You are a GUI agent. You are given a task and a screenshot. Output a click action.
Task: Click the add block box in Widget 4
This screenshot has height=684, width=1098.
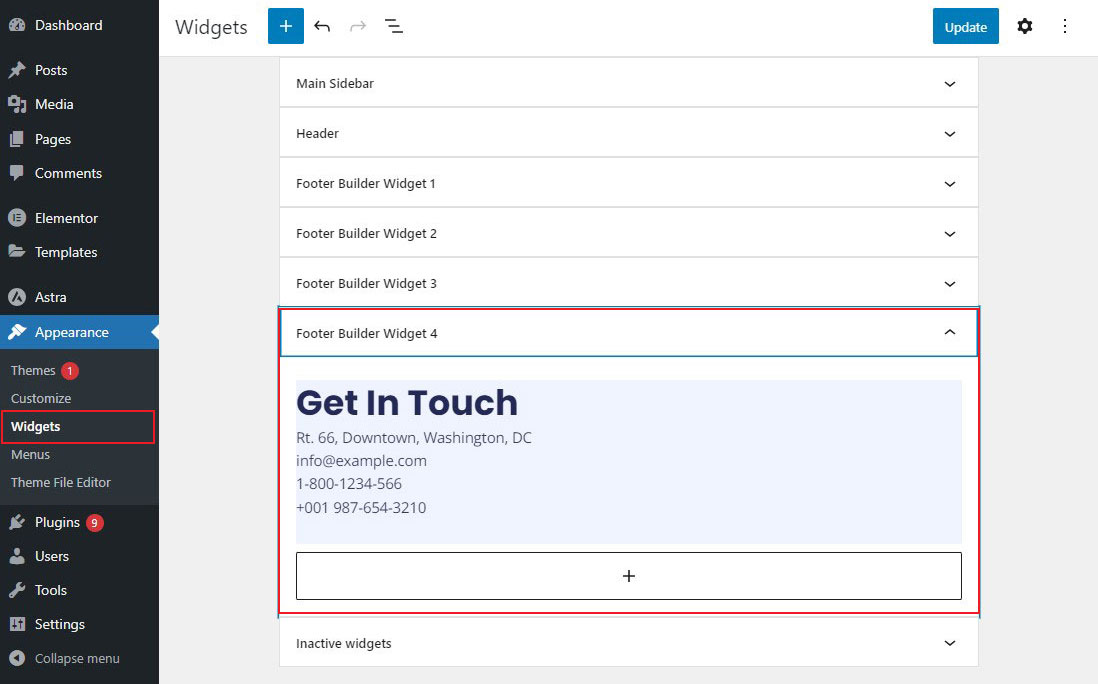(x=628, y=575)
